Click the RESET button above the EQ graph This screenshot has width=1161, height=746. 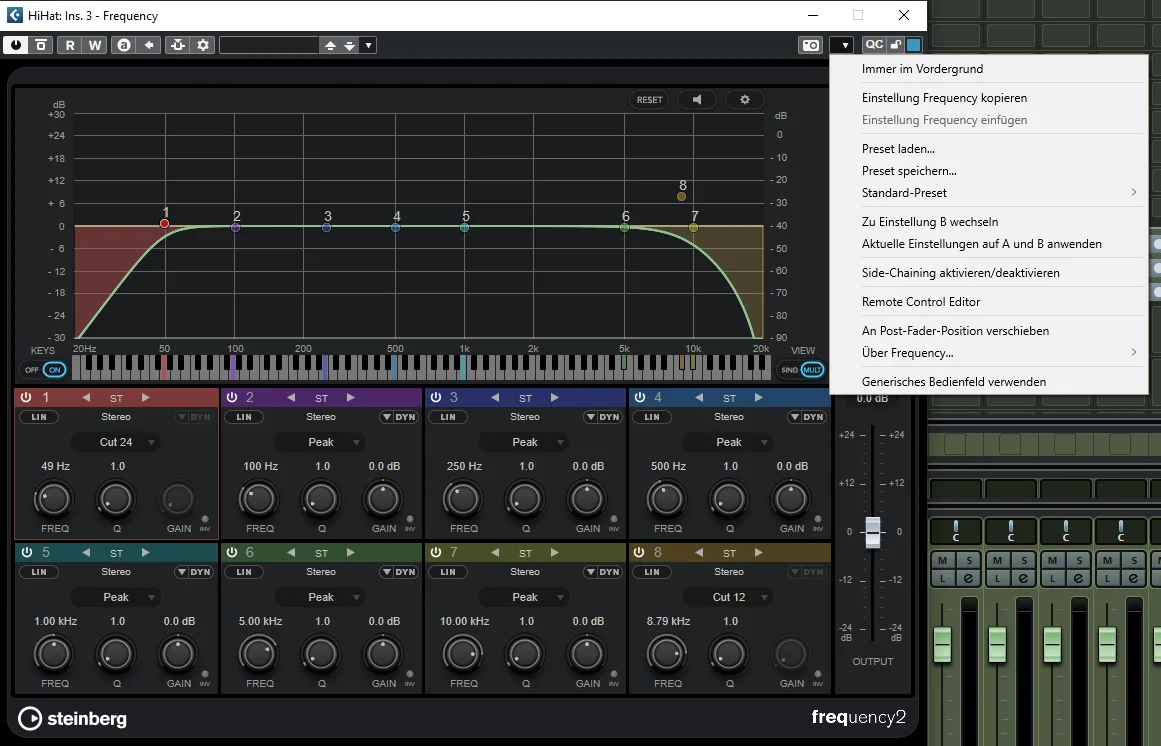pyautogui.click(x=649, y=99)
